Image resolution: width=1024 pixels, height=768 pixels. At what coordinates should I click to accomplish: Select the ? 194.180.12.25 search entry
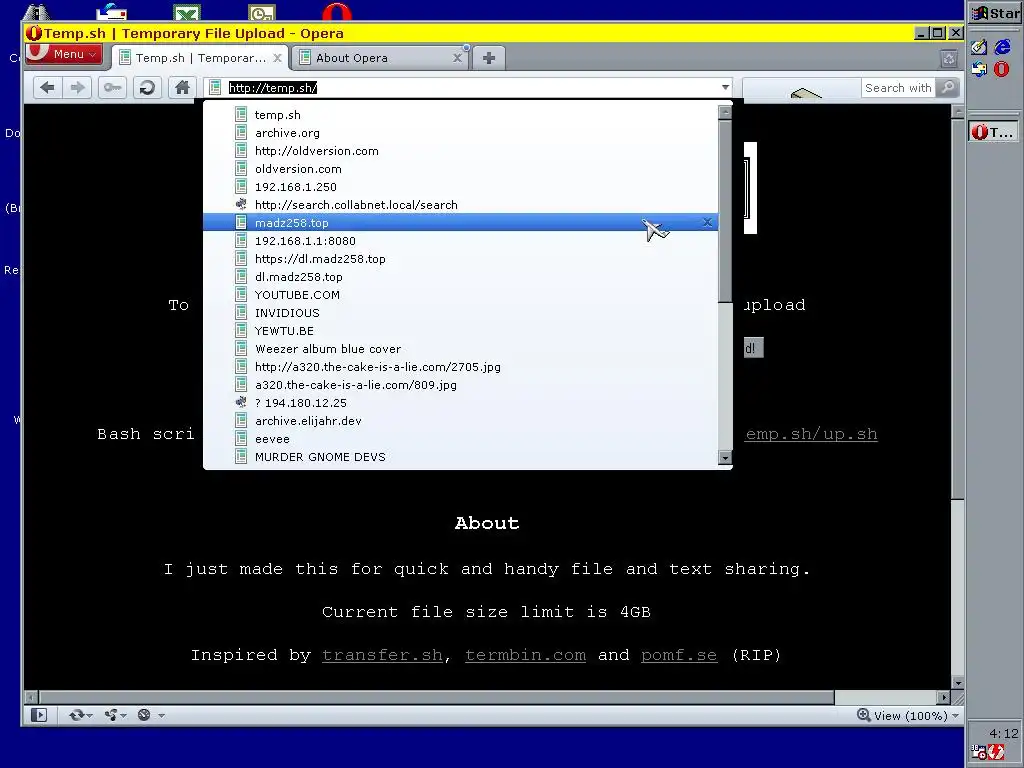click(x=460, y=403)
